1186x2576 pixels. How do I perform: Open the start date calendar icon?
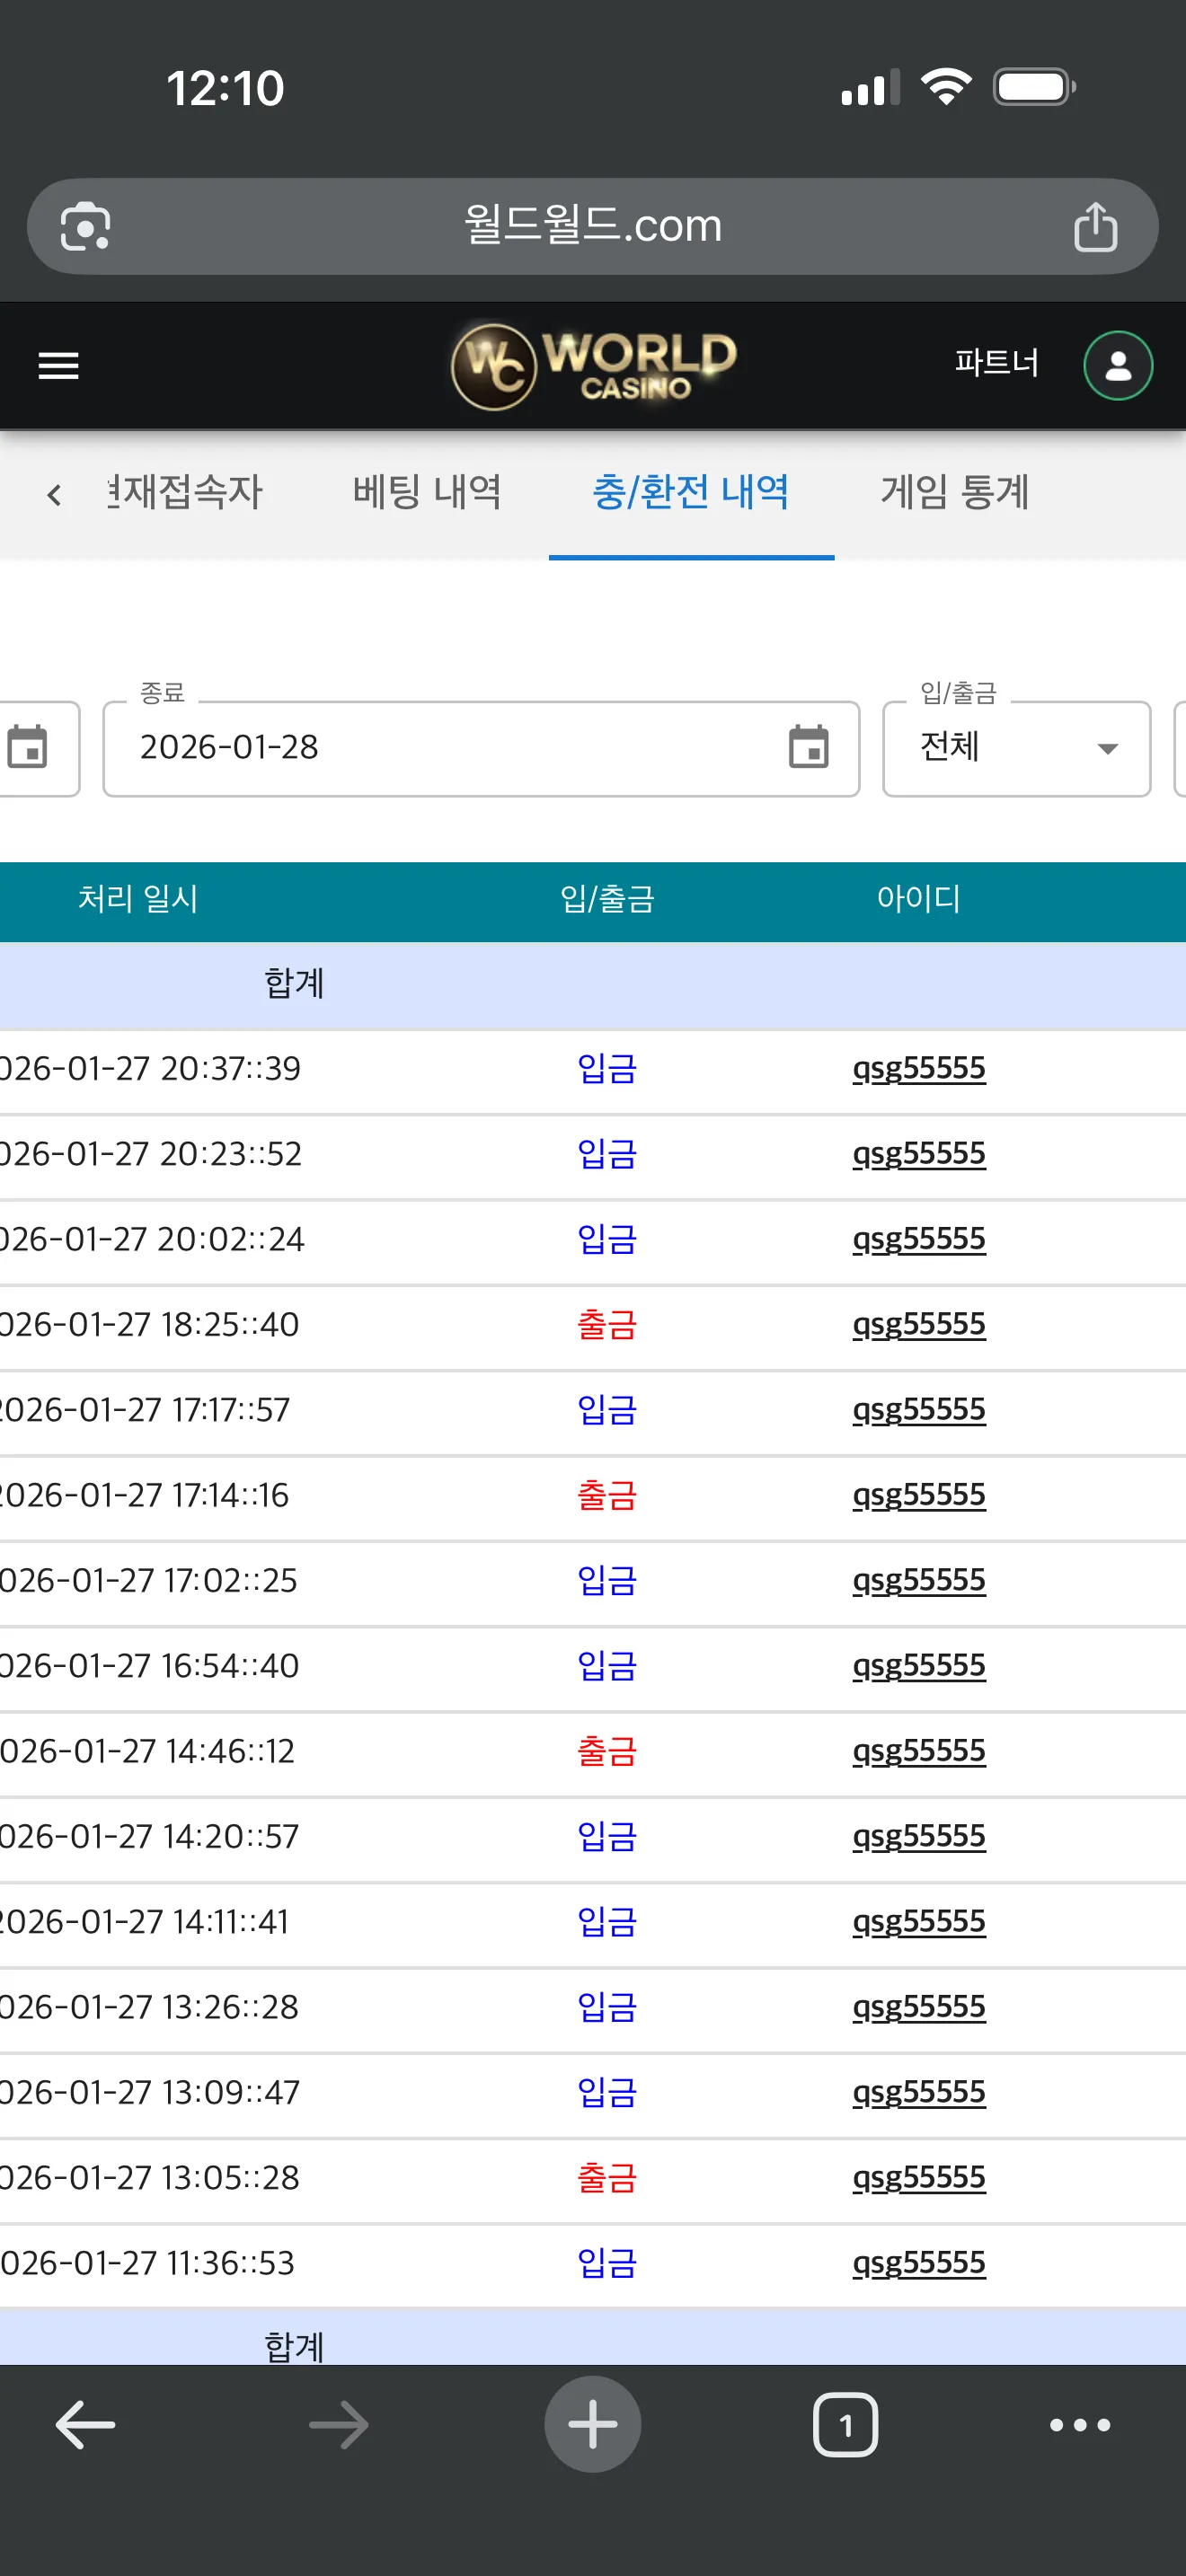click(x=27, y=747)
